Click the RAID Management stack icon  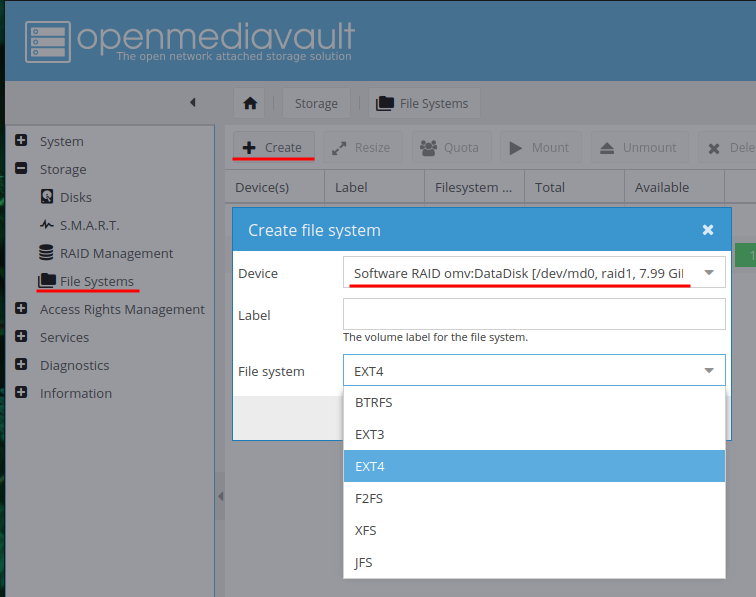click(46, 252)
